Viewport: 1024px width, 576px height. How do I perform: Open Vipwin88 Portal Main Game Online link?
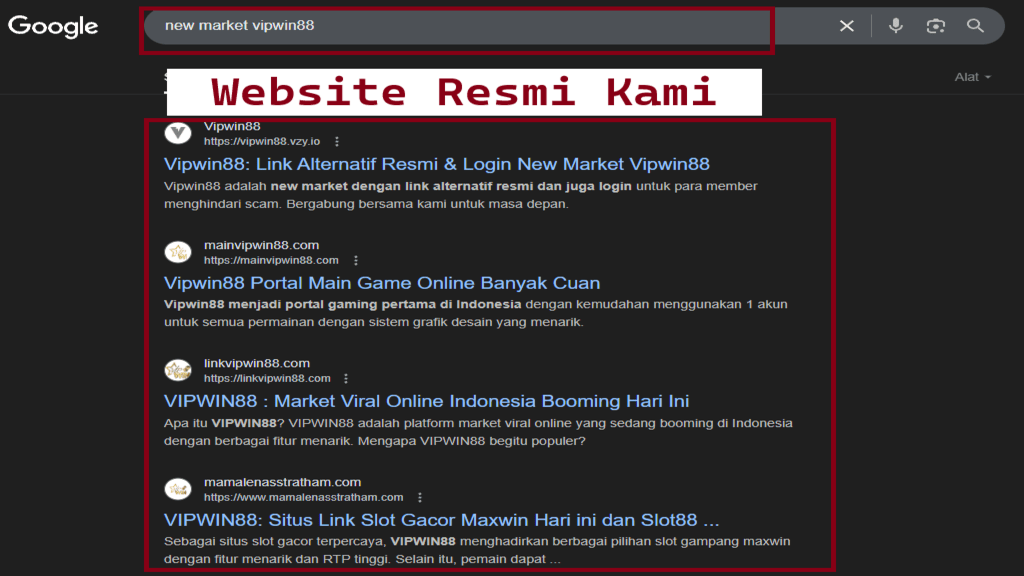tap(381, 283)
